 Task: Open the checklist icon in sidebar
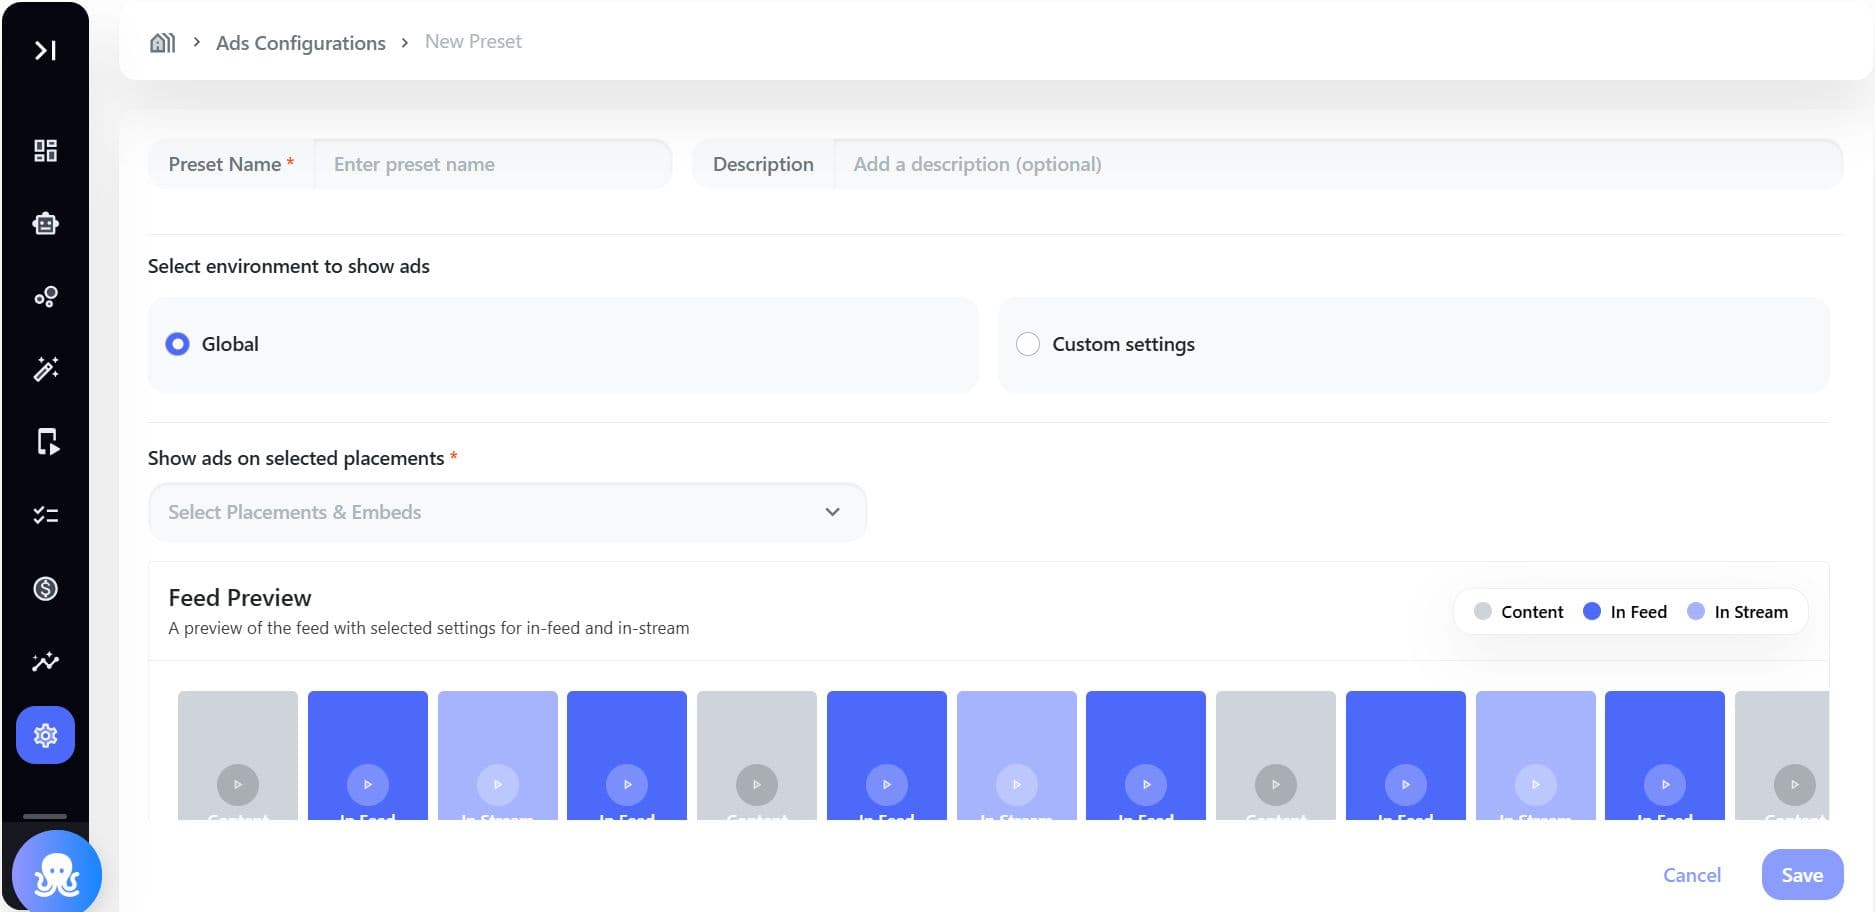(45, 515)
